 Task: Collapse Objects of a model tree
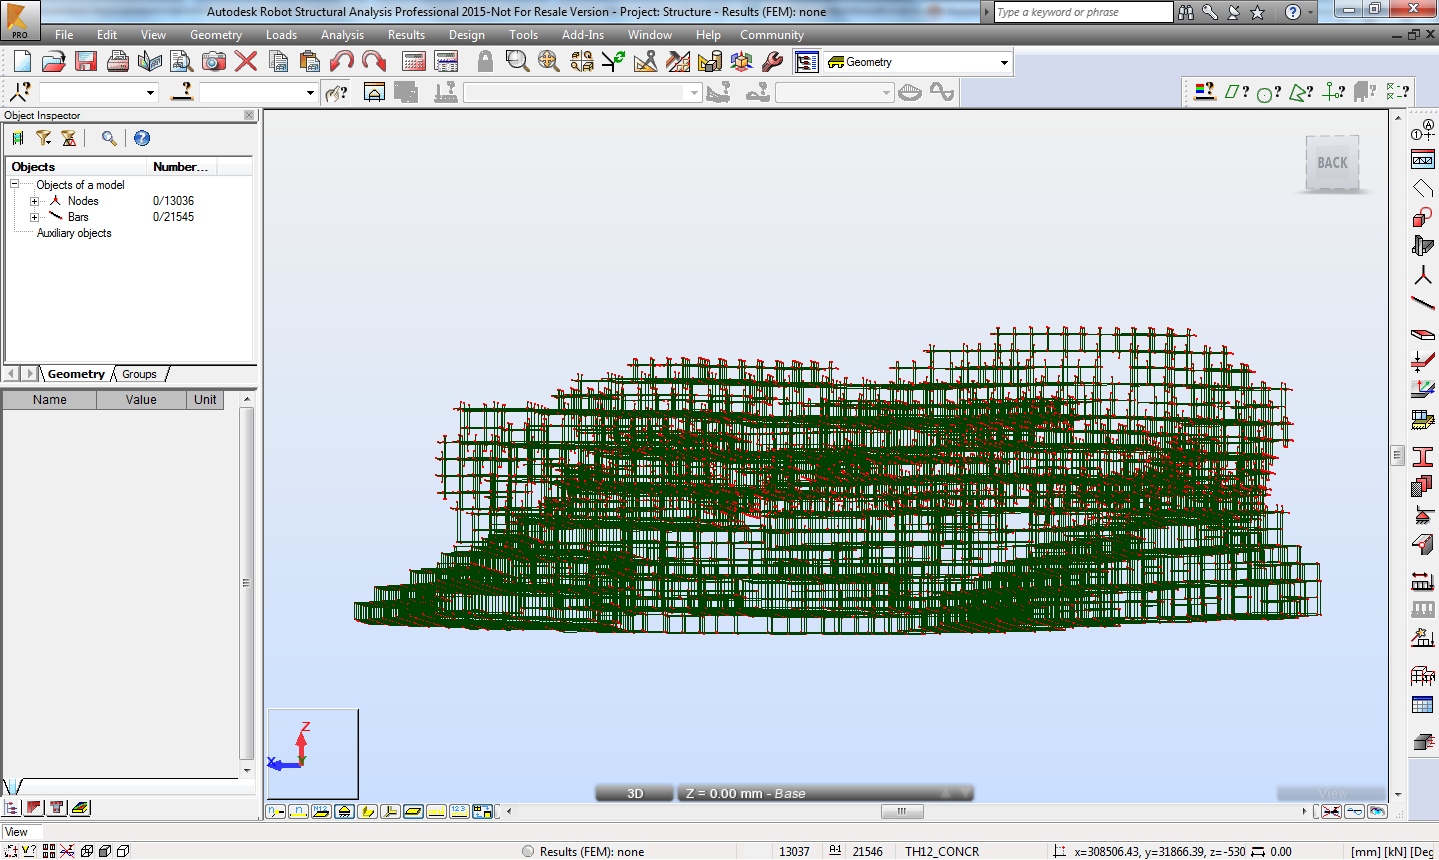14,185
